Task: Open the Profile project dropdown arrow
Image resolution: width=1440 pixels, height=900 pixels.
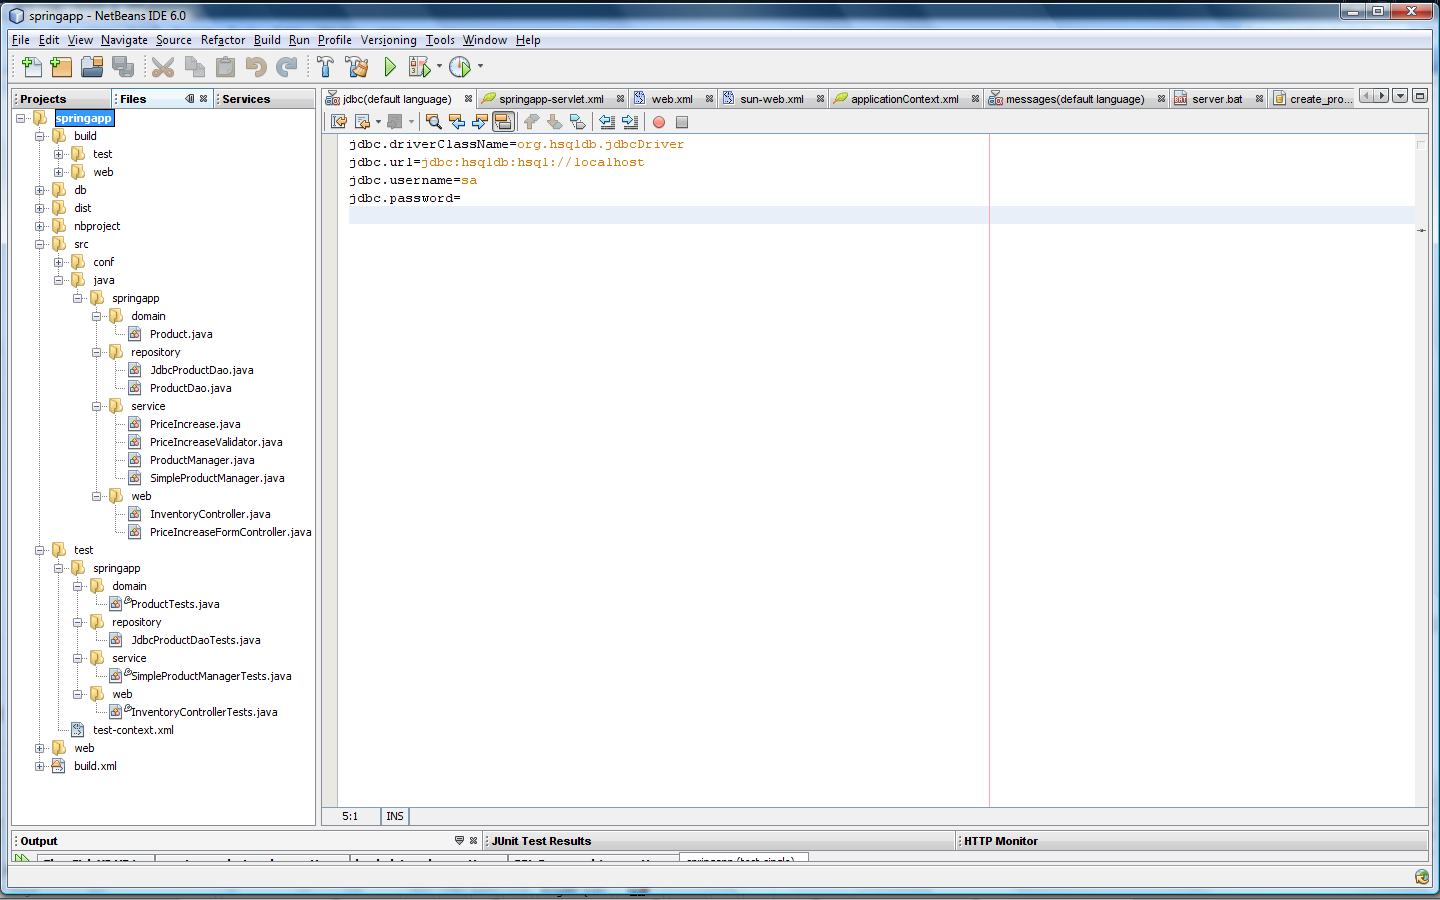Action: (480, 67)
